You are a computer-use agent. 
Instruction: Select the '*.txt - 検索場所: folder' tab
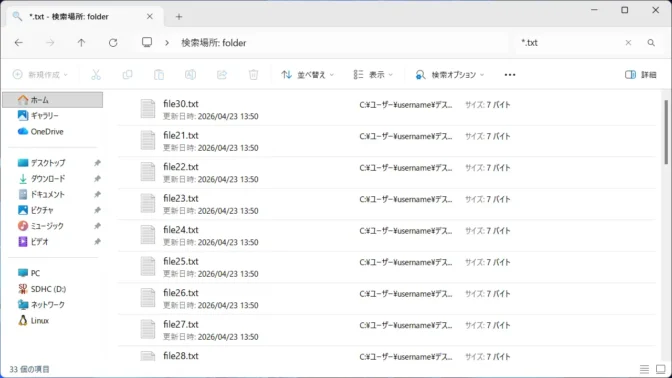pos(84,16)
